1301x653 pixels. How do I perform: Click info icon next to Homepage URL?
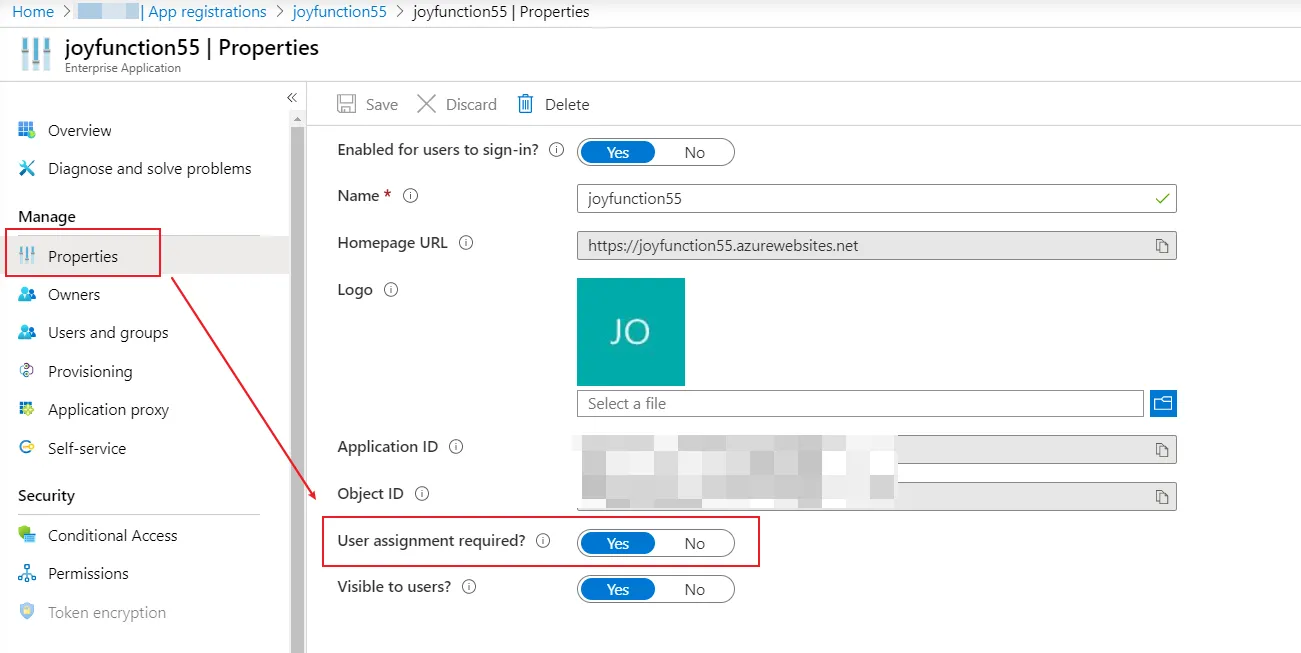(466, 243)
